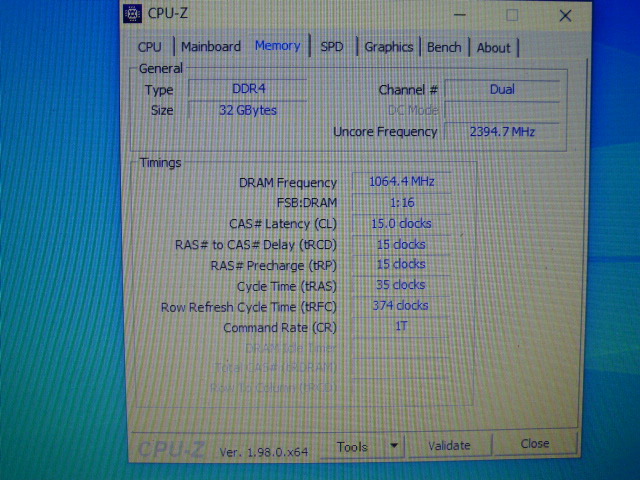Viewport: 640px width, 480px height.
Task: Go to the Bench tab
Action: (444, 47)
